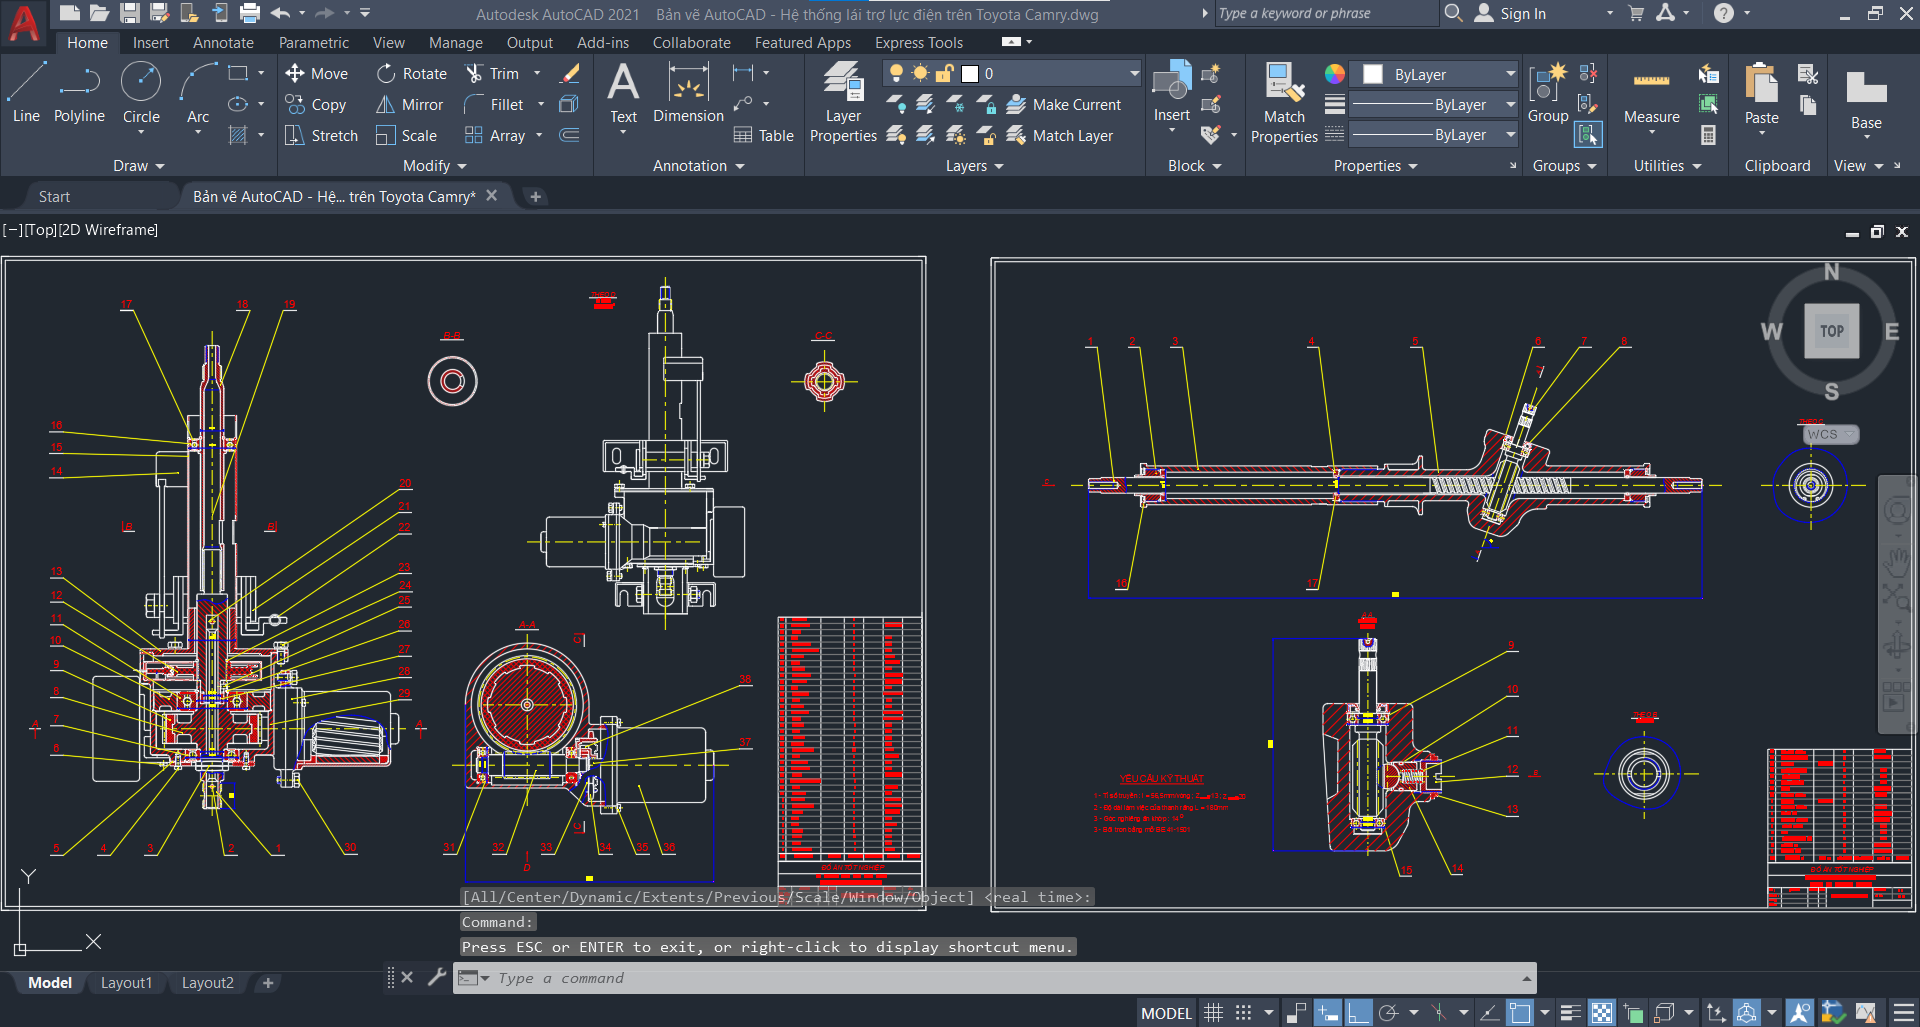Activate Match Properties
The width and height of the screenshot is (1920, 1027).
[x=1284, y=101]
